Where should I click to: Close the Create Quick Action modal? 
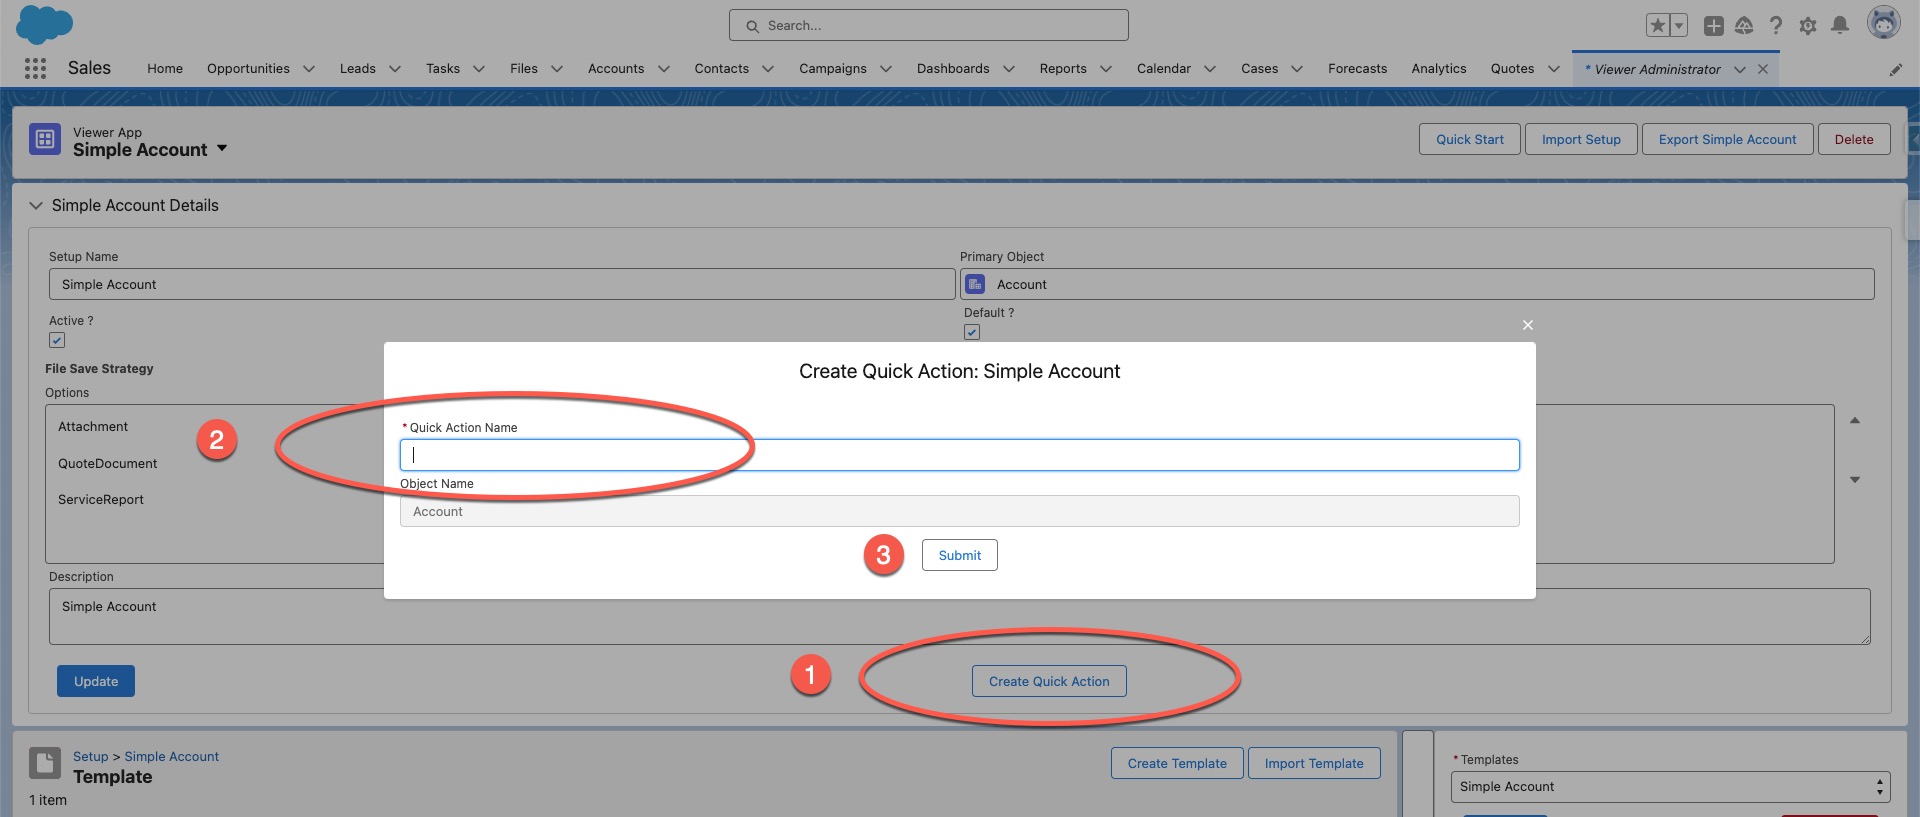coord(1528,325)
